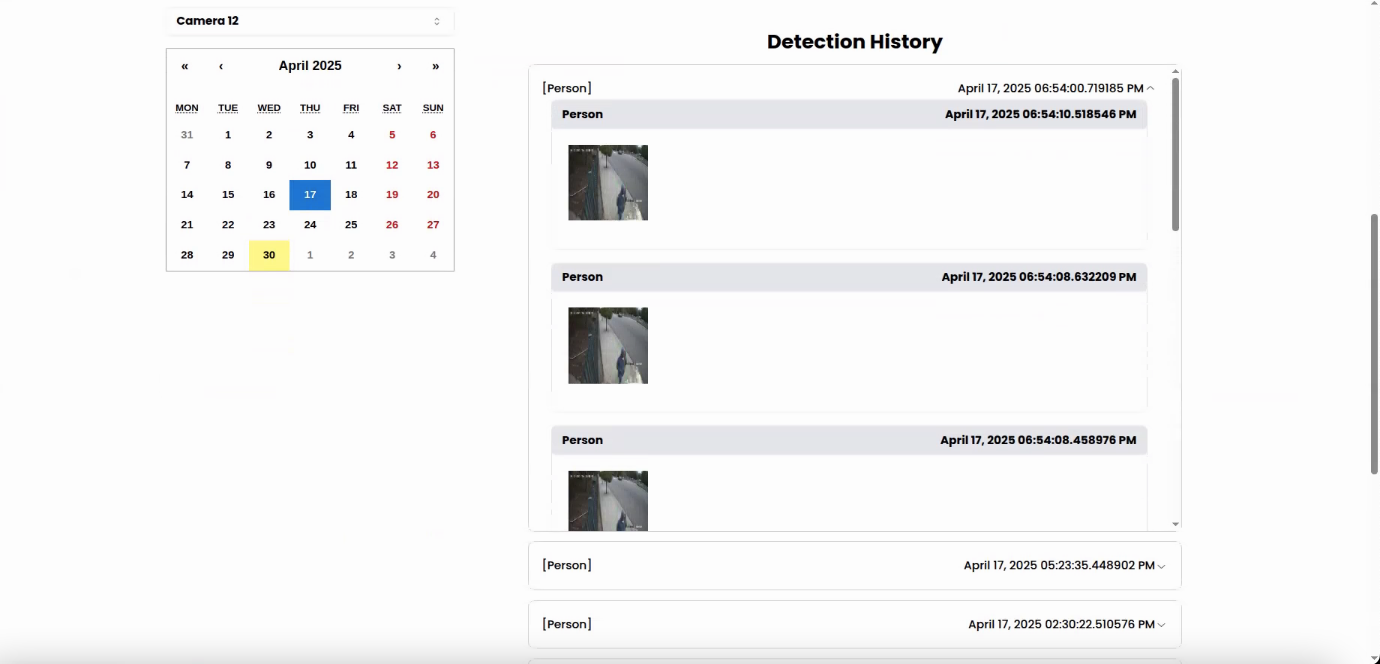Open thumbnail for 06:54:08.458976 PM detection

(608, 501)
